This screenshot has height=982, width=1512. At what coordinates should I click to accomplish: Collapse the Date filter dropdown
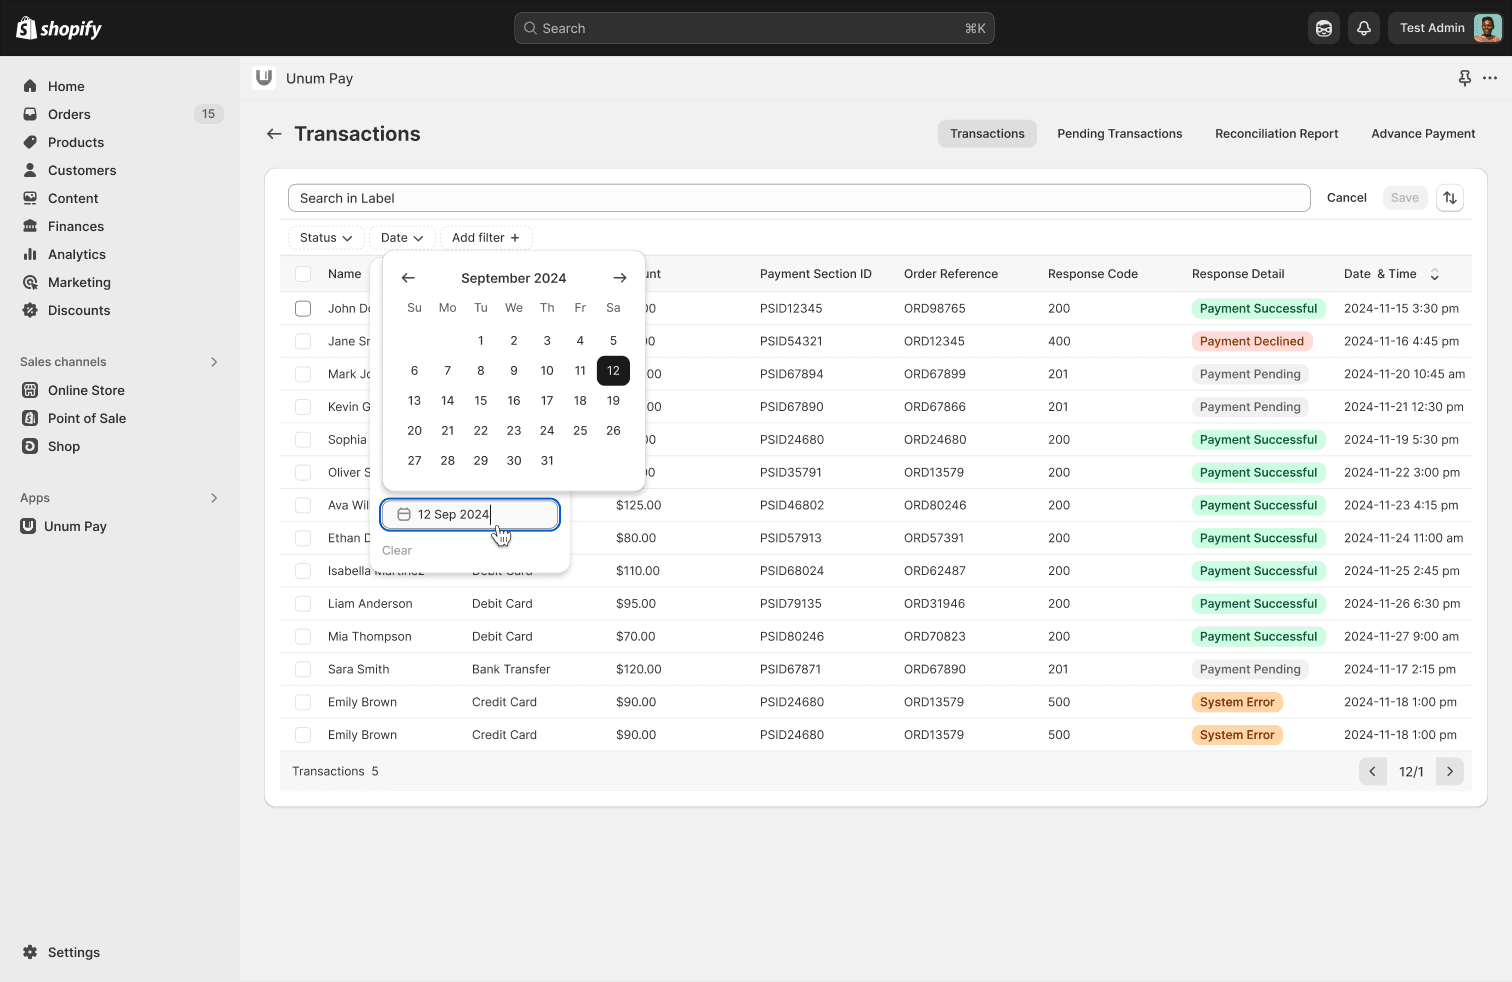click(402, 238)
